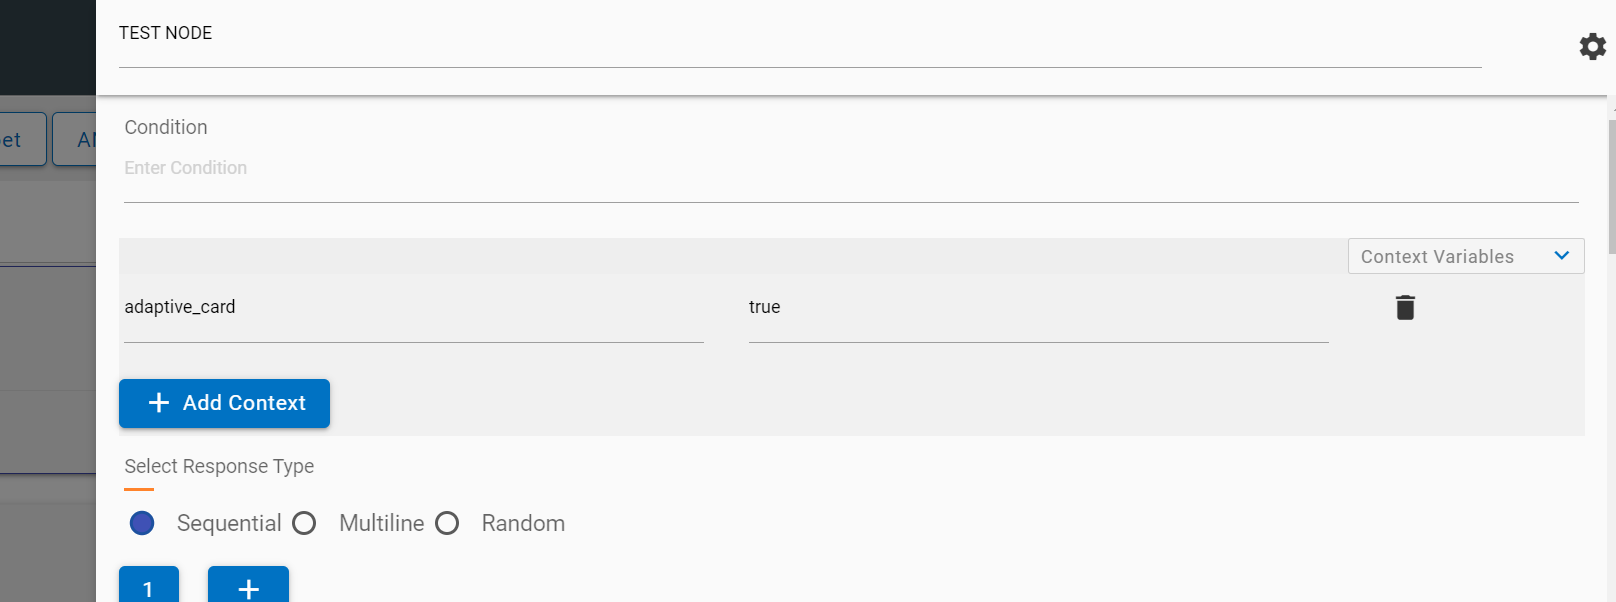Click the adaptive_card variable name field
This screenshot has height=602, width=1616.
(413, 307)
